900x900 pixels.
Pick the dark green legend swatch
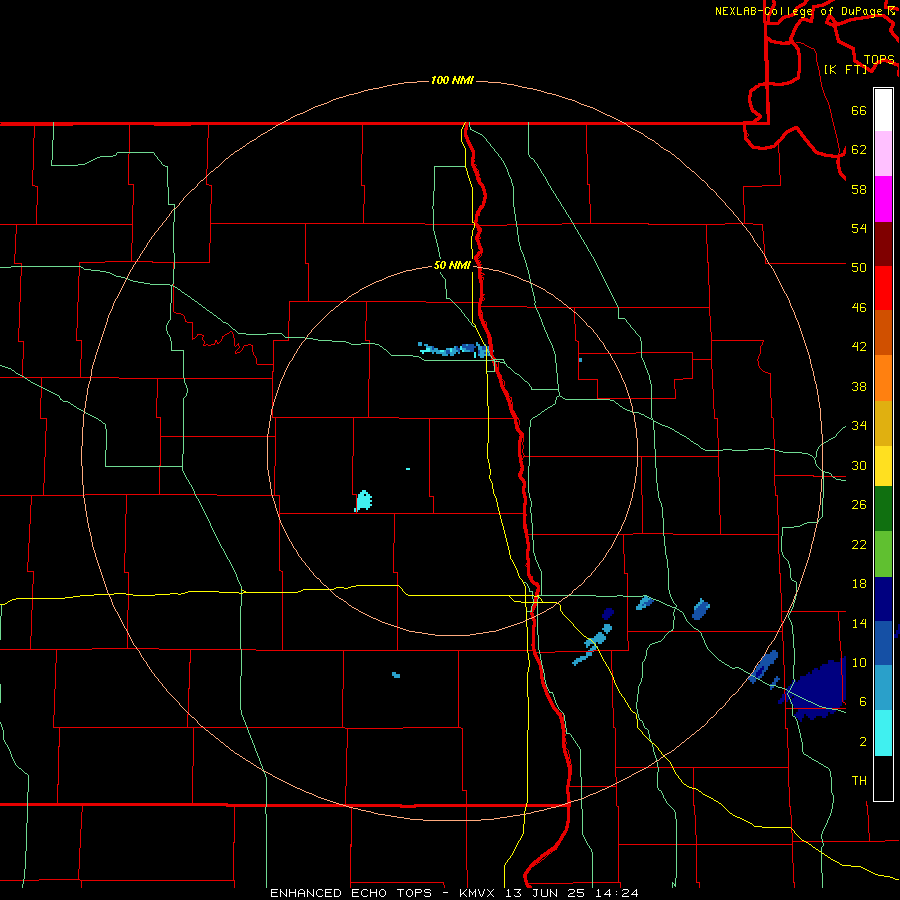883,509
